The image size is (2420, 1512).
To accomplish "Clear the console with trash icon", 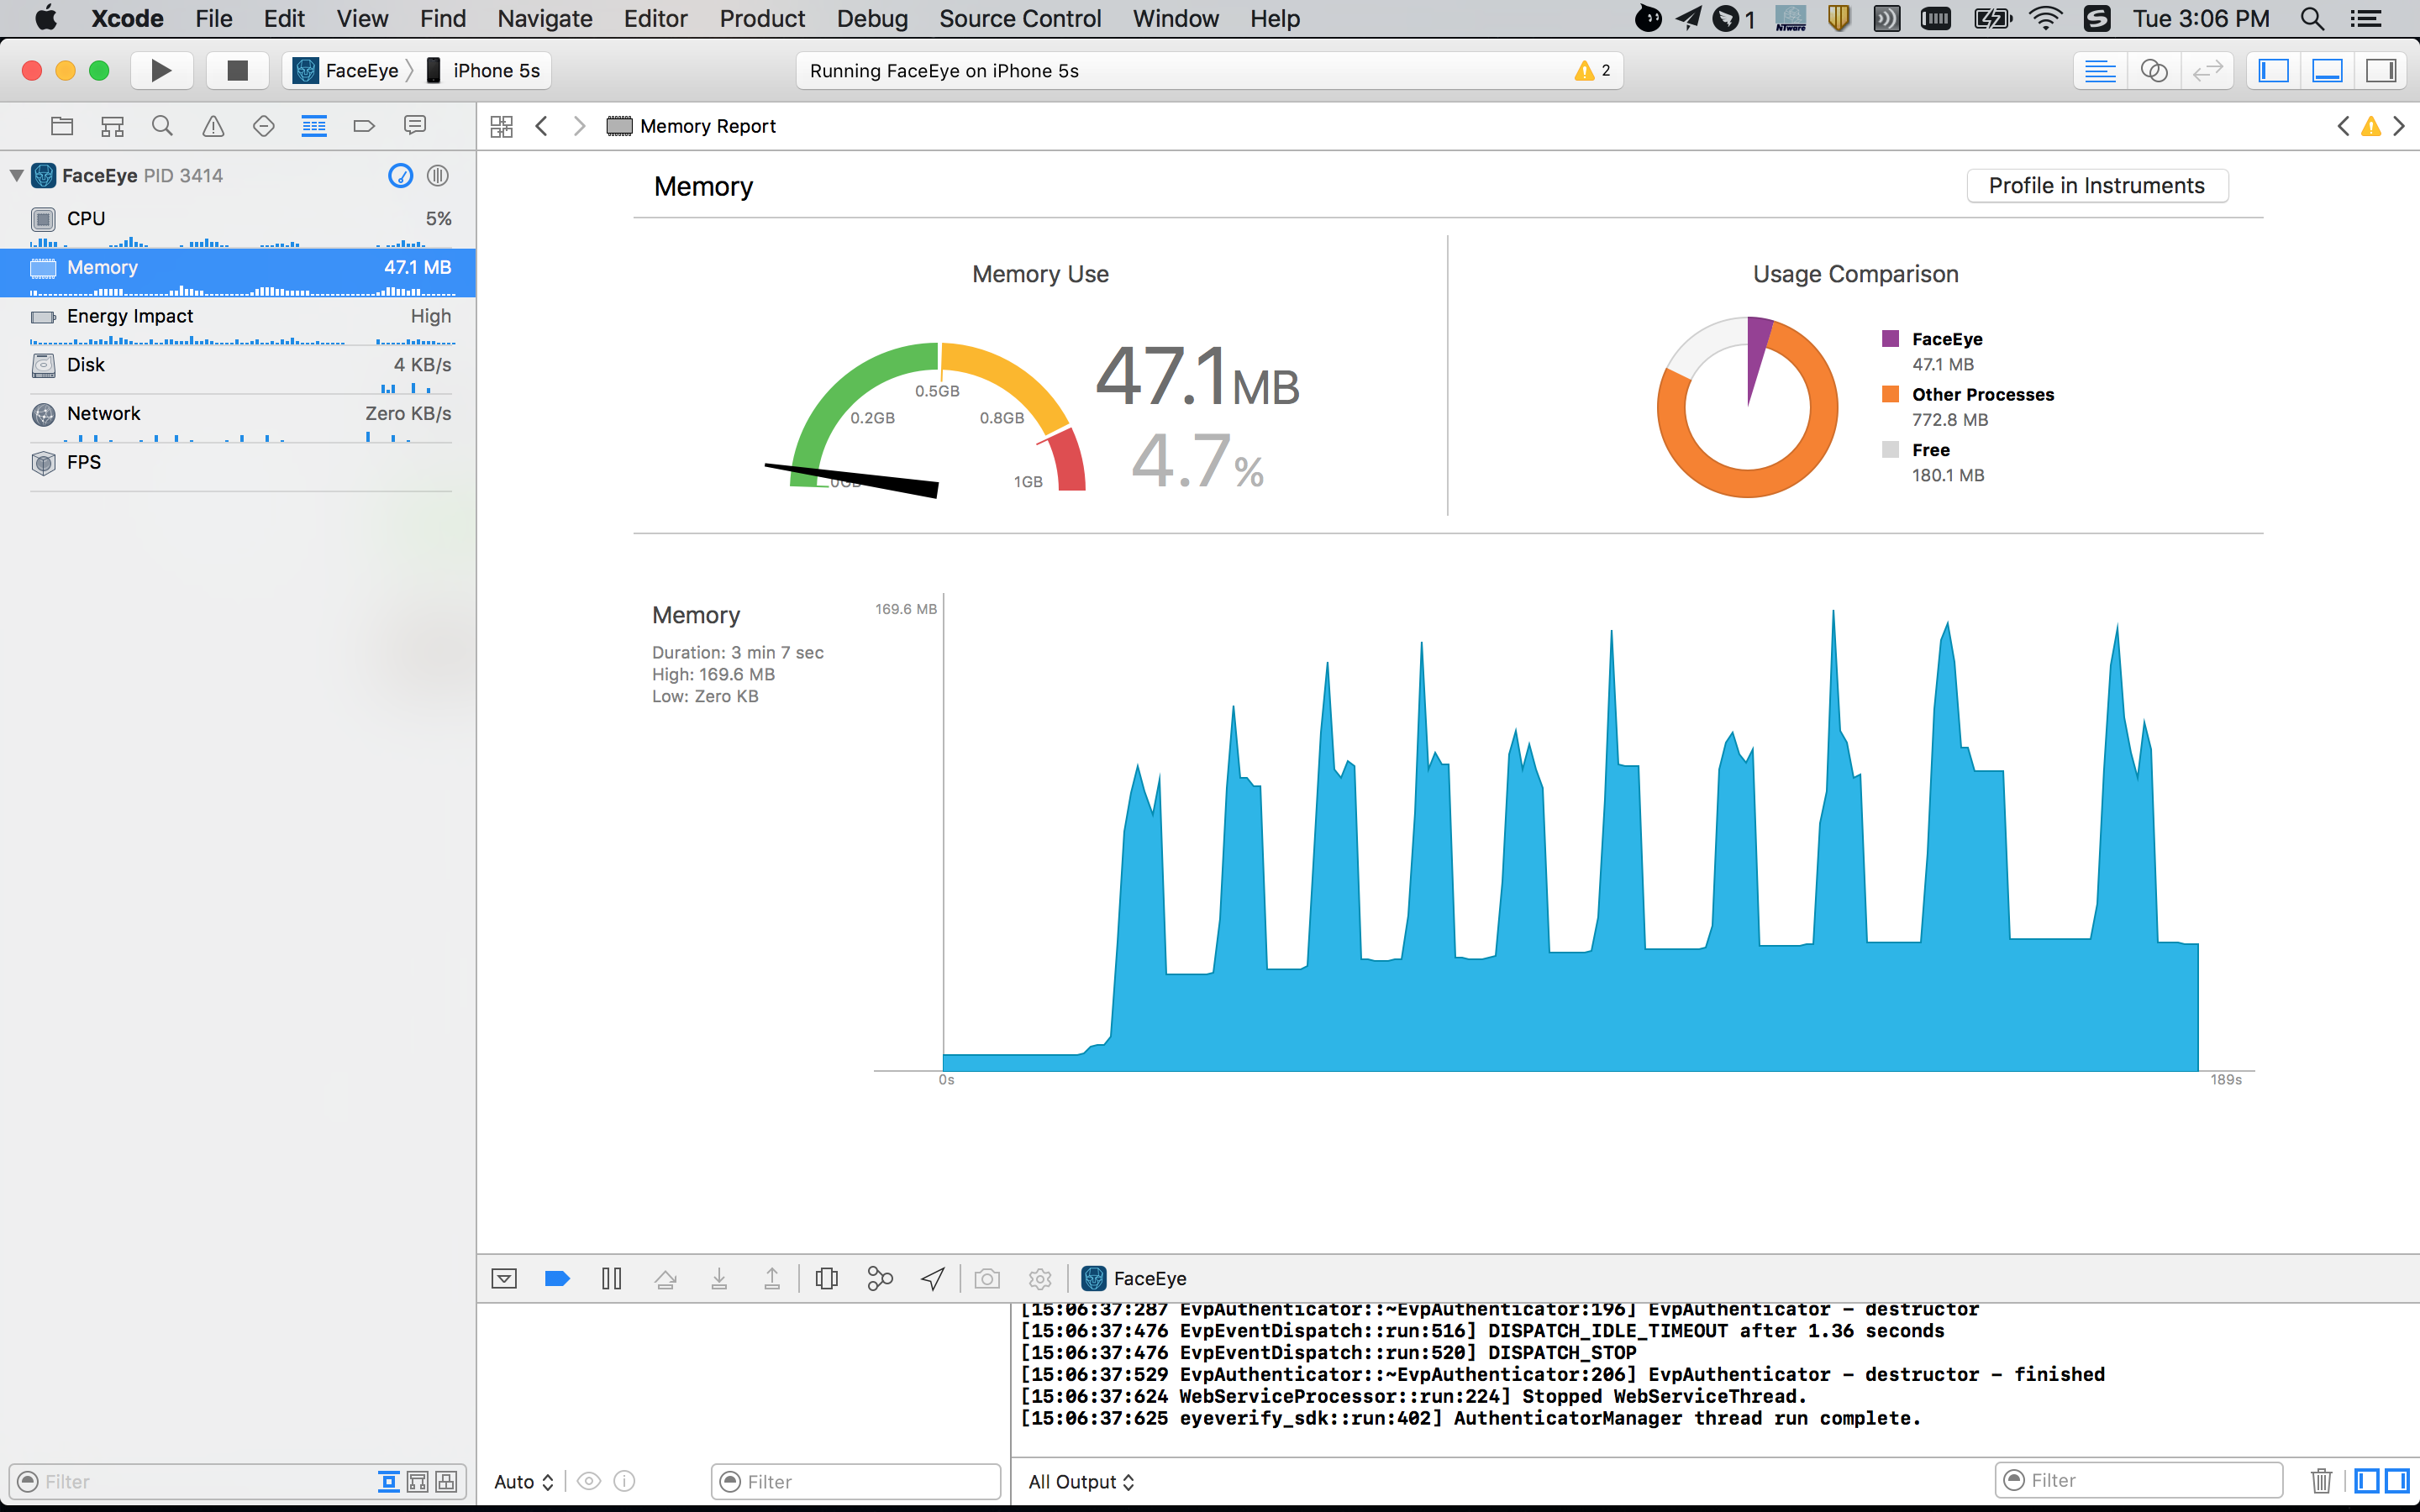I will 2321,1480.
